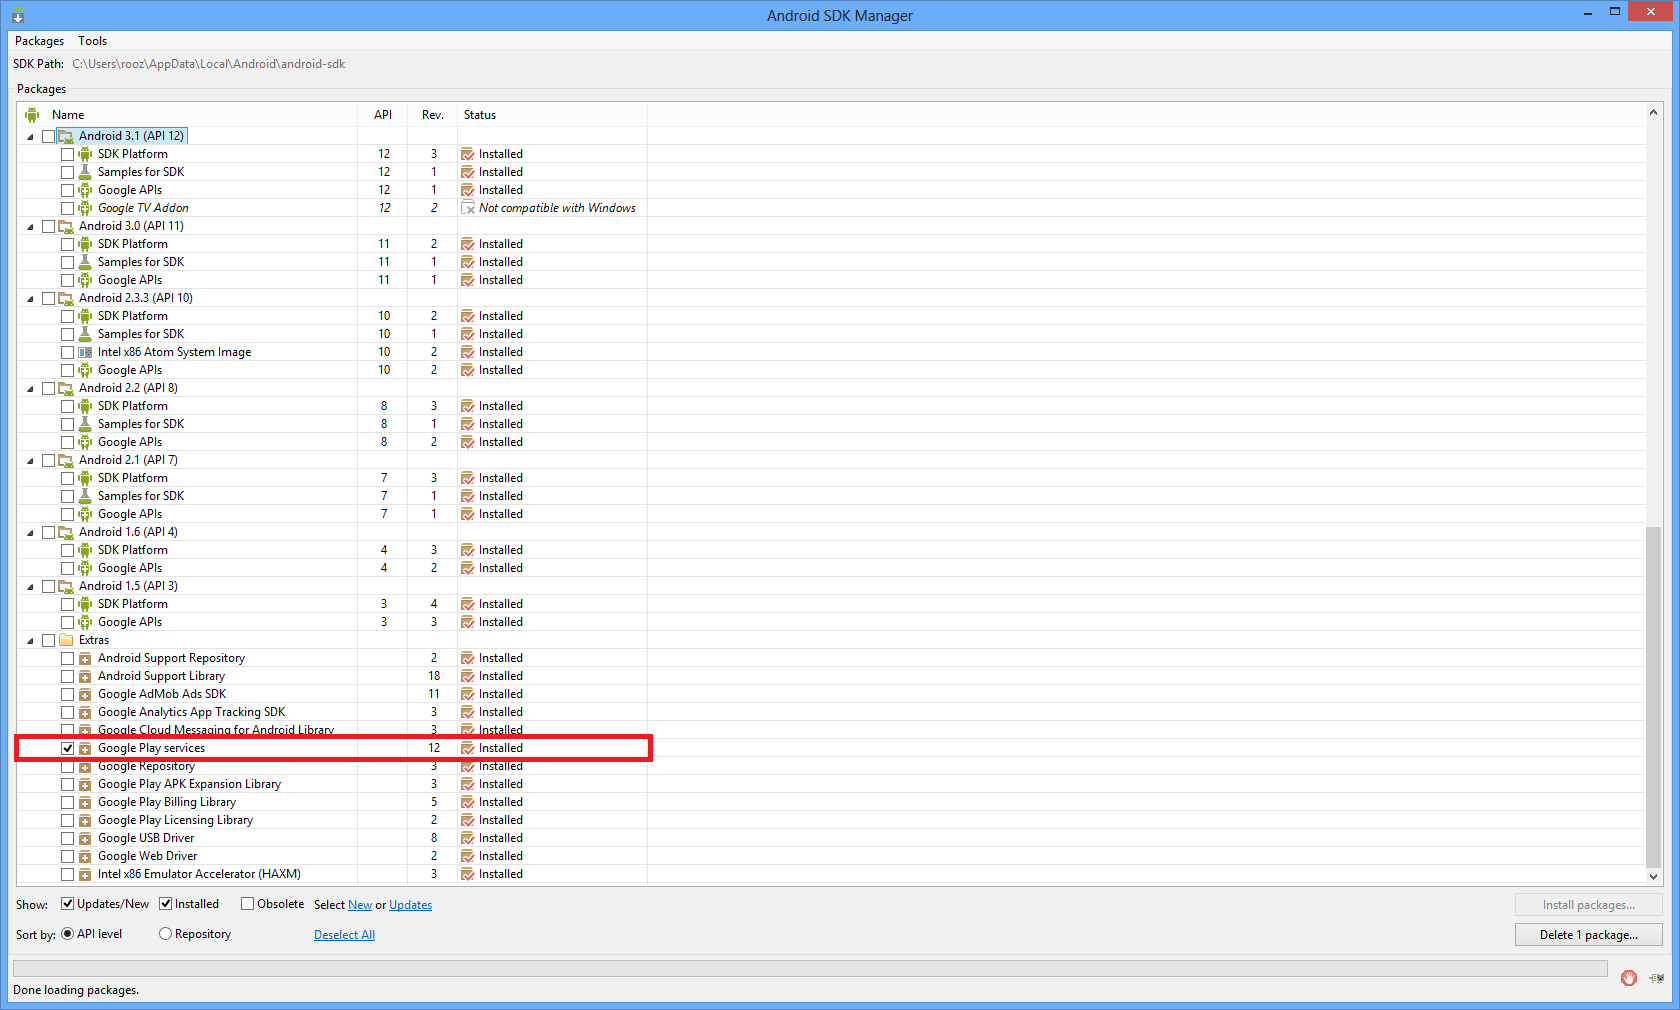
Task: Click the Intel x86 Emulator Accelerator (HAXM) icon
Action: pyautogui.click(x=85, y=874)
